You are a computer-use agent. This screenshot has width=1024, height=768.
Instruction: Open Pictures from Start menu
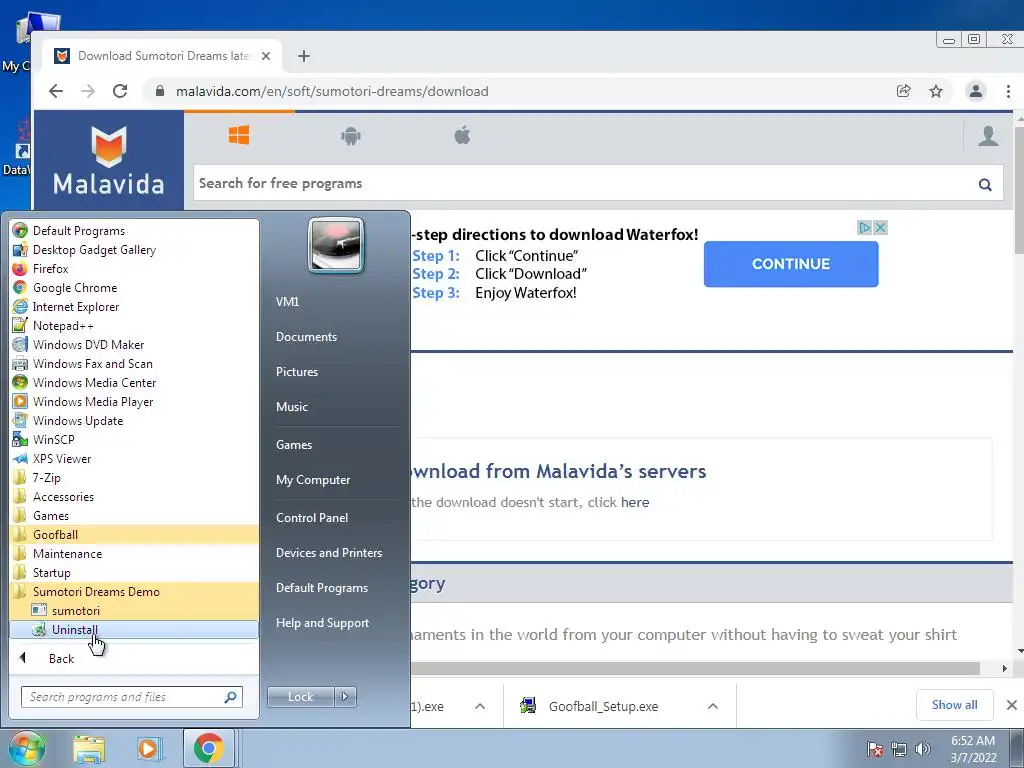coord(296,372)
